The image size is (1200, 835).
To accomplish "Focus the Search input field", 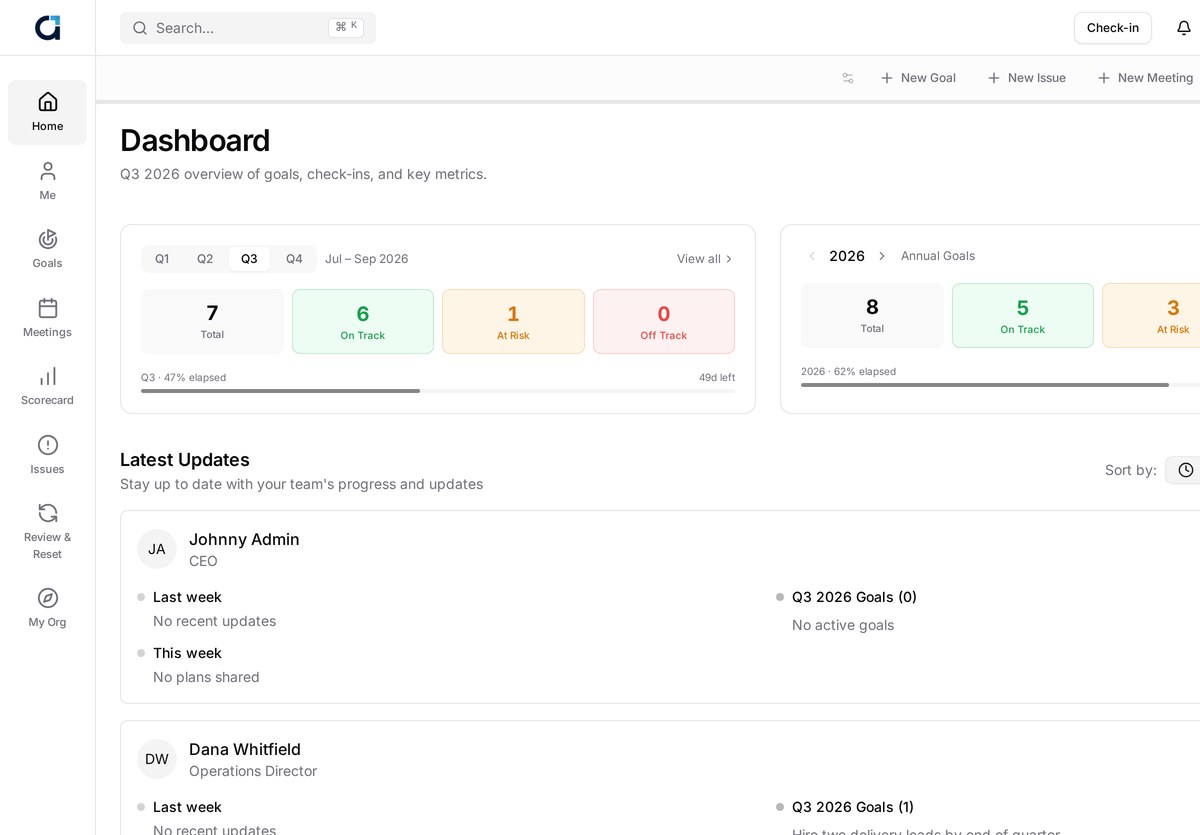I will point(248,28).
